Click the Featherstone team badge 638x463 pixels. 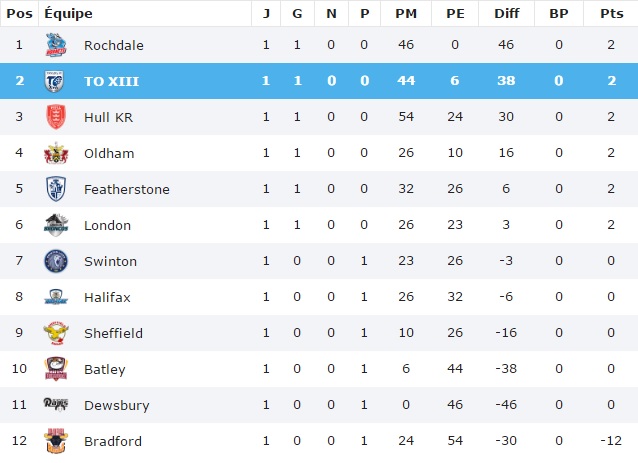(56, 190)
